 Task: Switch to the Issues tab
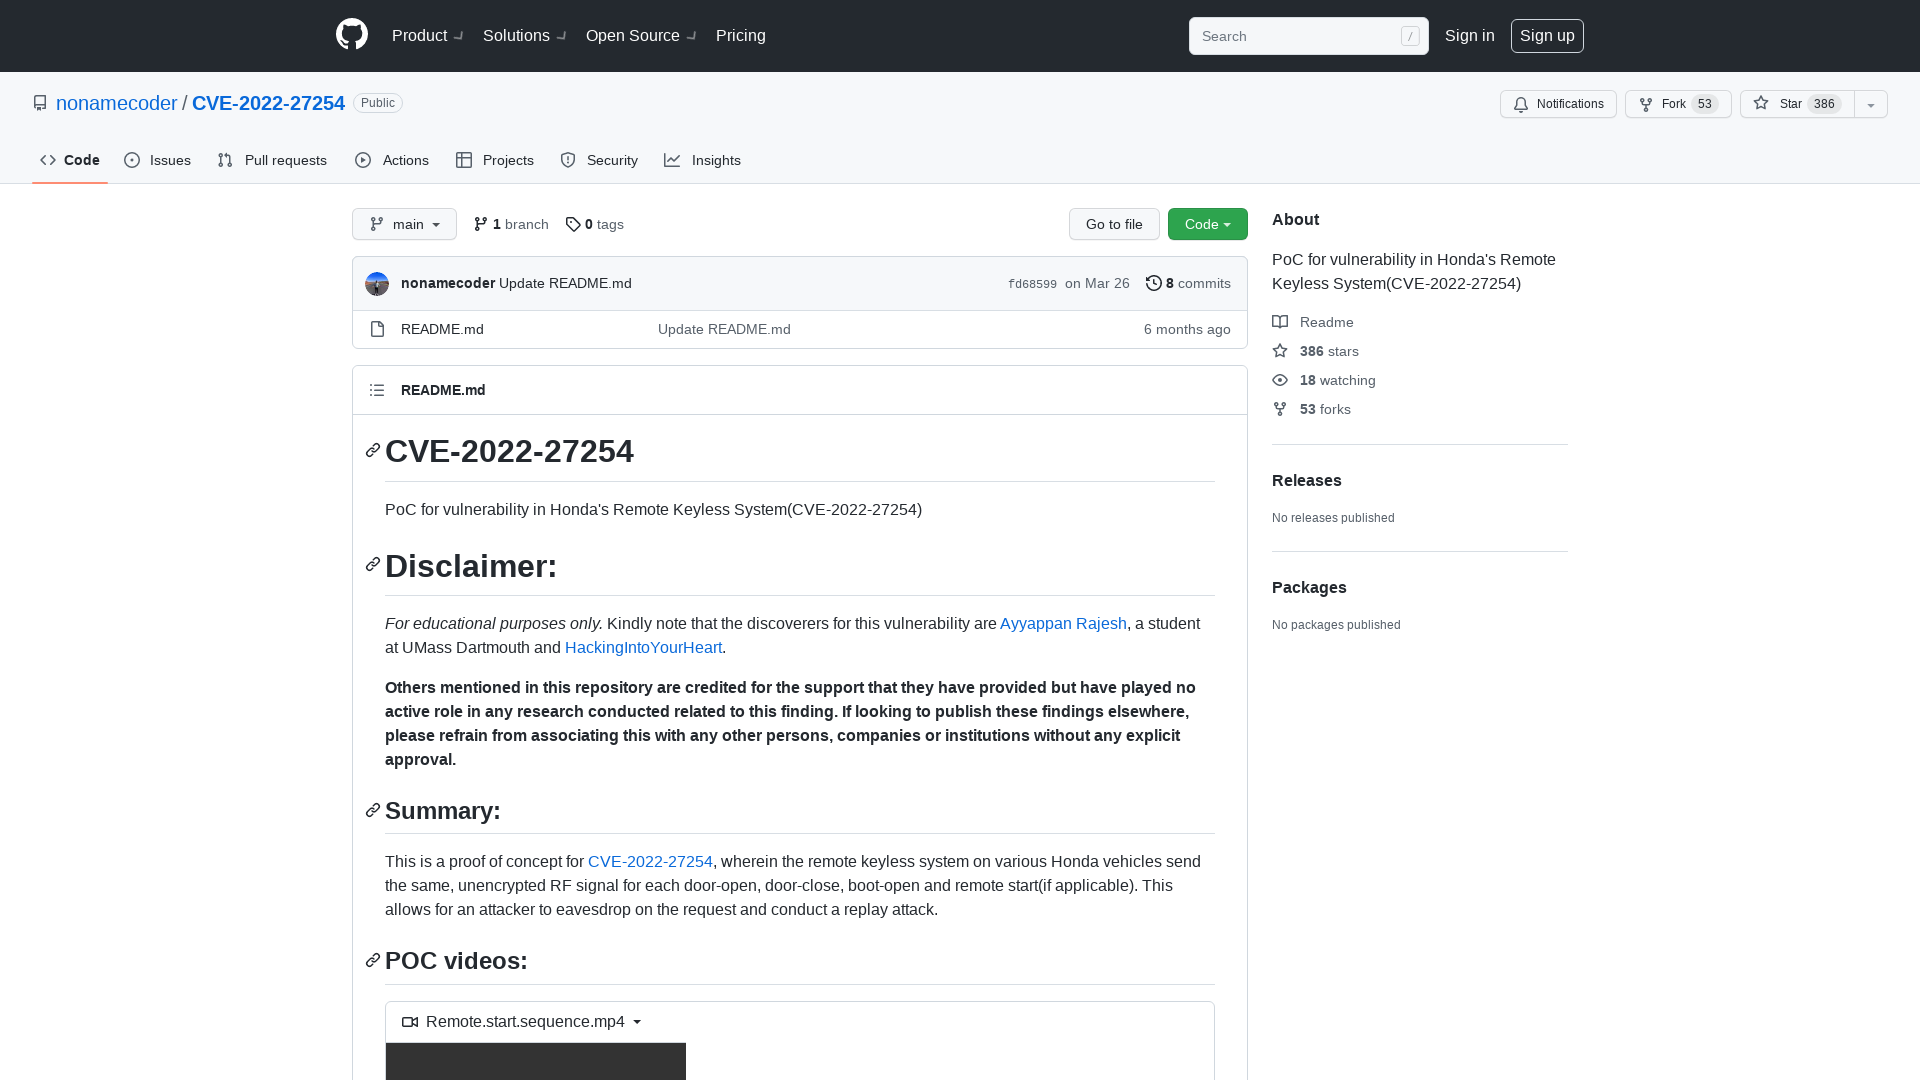pos(158,160)
